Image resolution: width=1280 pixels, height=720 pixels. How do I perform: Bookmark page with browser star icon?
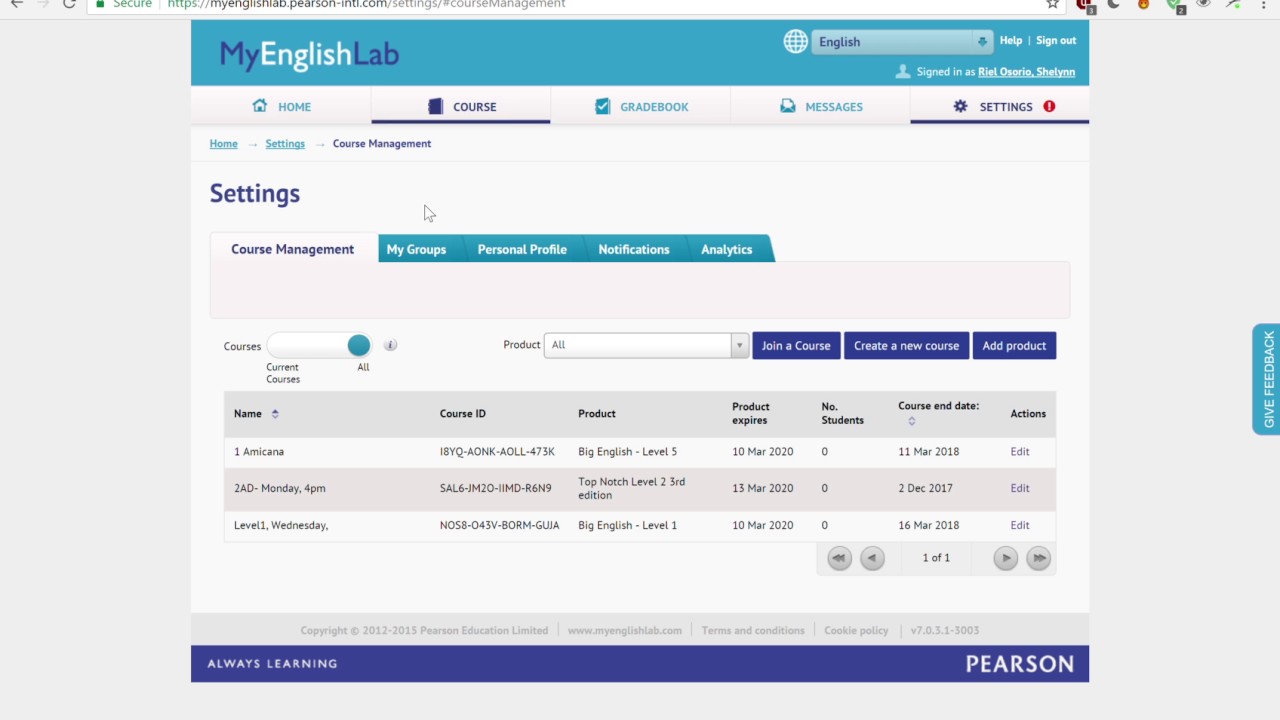point(1052,4)
